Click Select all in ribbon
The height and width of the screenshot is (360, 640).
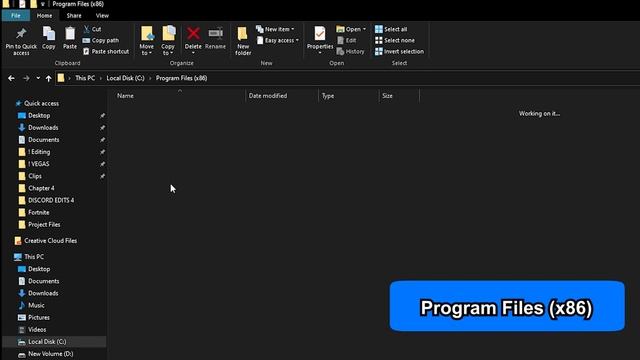(x=391, y=29)
